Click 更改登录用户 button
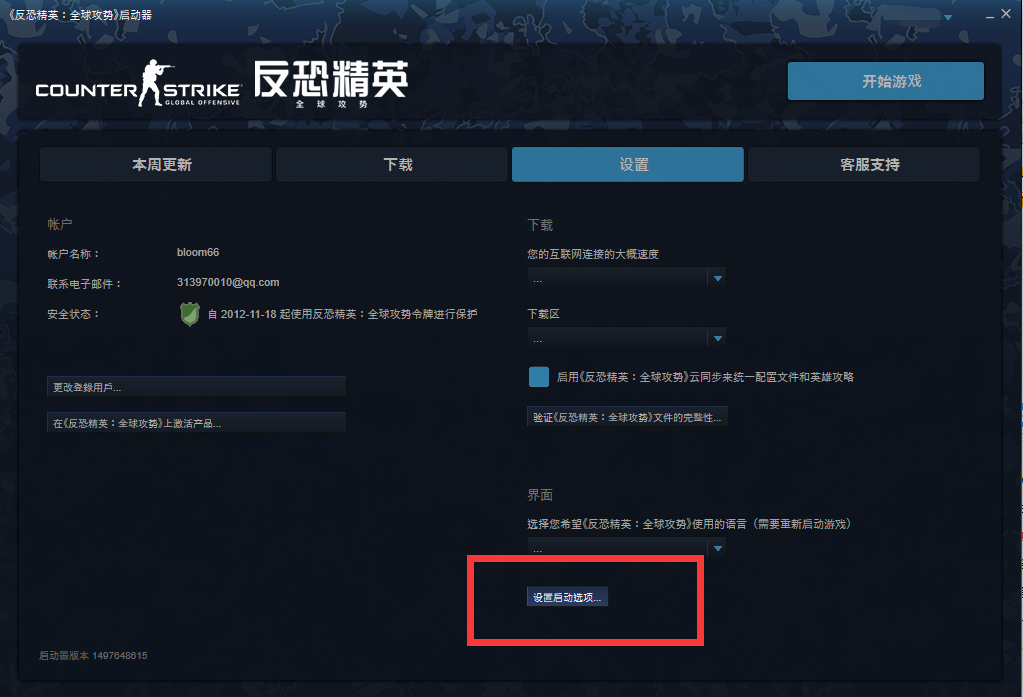This screenshot has width=1023, height=697. (x=196, y=387)
